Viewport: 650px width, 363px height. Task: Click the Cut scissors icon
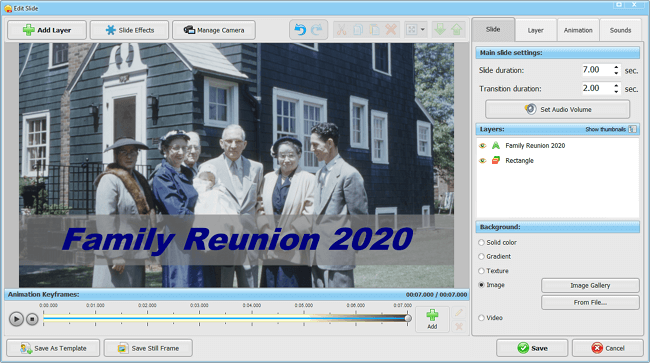pyautogui.click(x=341, y=30)
